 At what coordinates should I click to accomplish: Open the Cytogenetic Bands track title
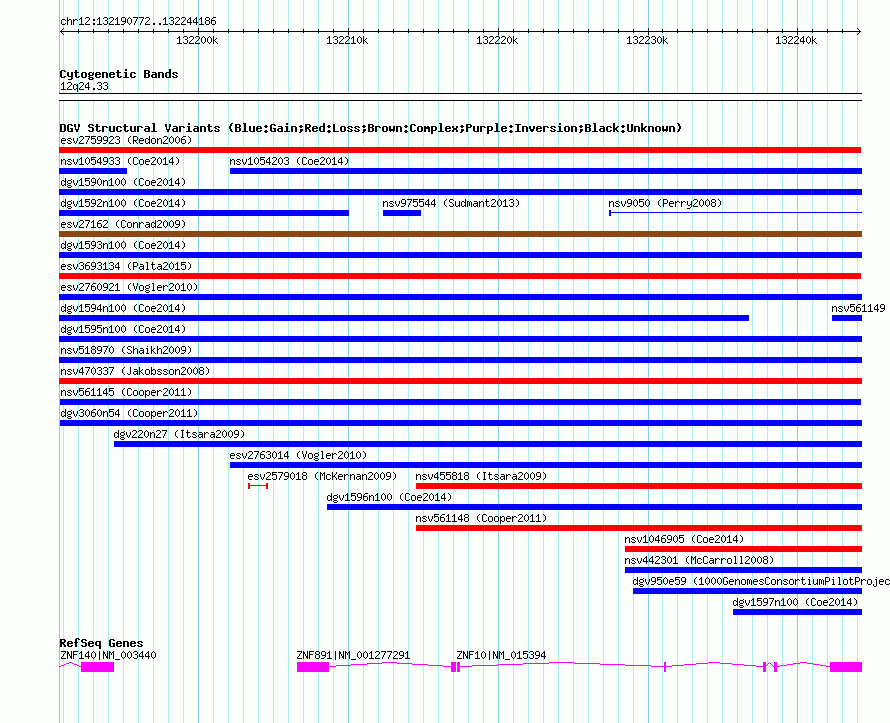118,74
